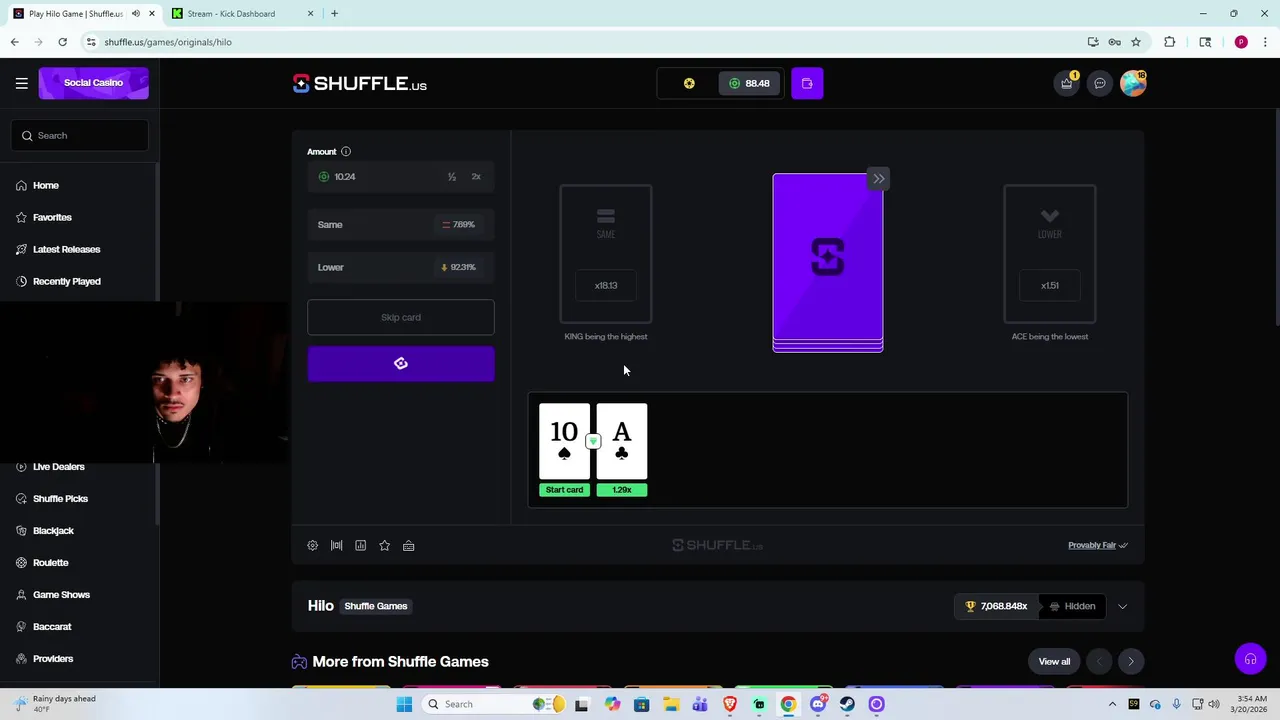Click the Skip card button

pyautogui.click(x=401, y=317)
